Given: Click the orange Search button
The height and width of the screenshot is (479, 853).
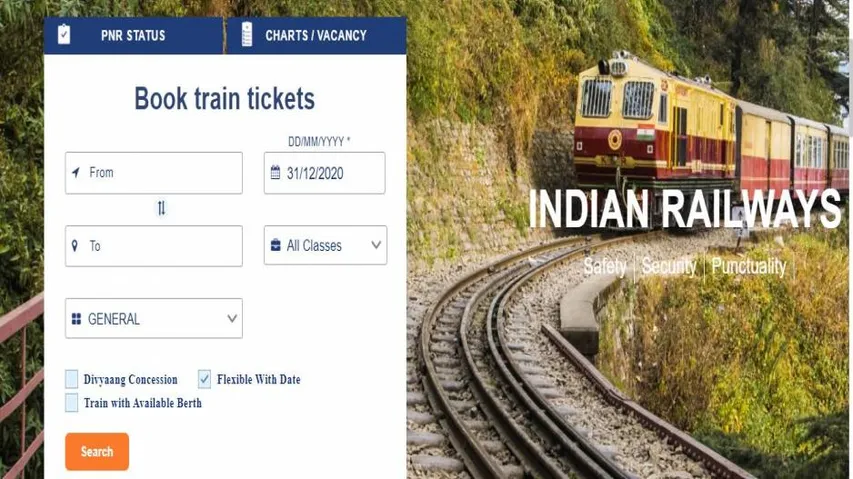Looking at the screenshot, I should (x=97, y=451).
